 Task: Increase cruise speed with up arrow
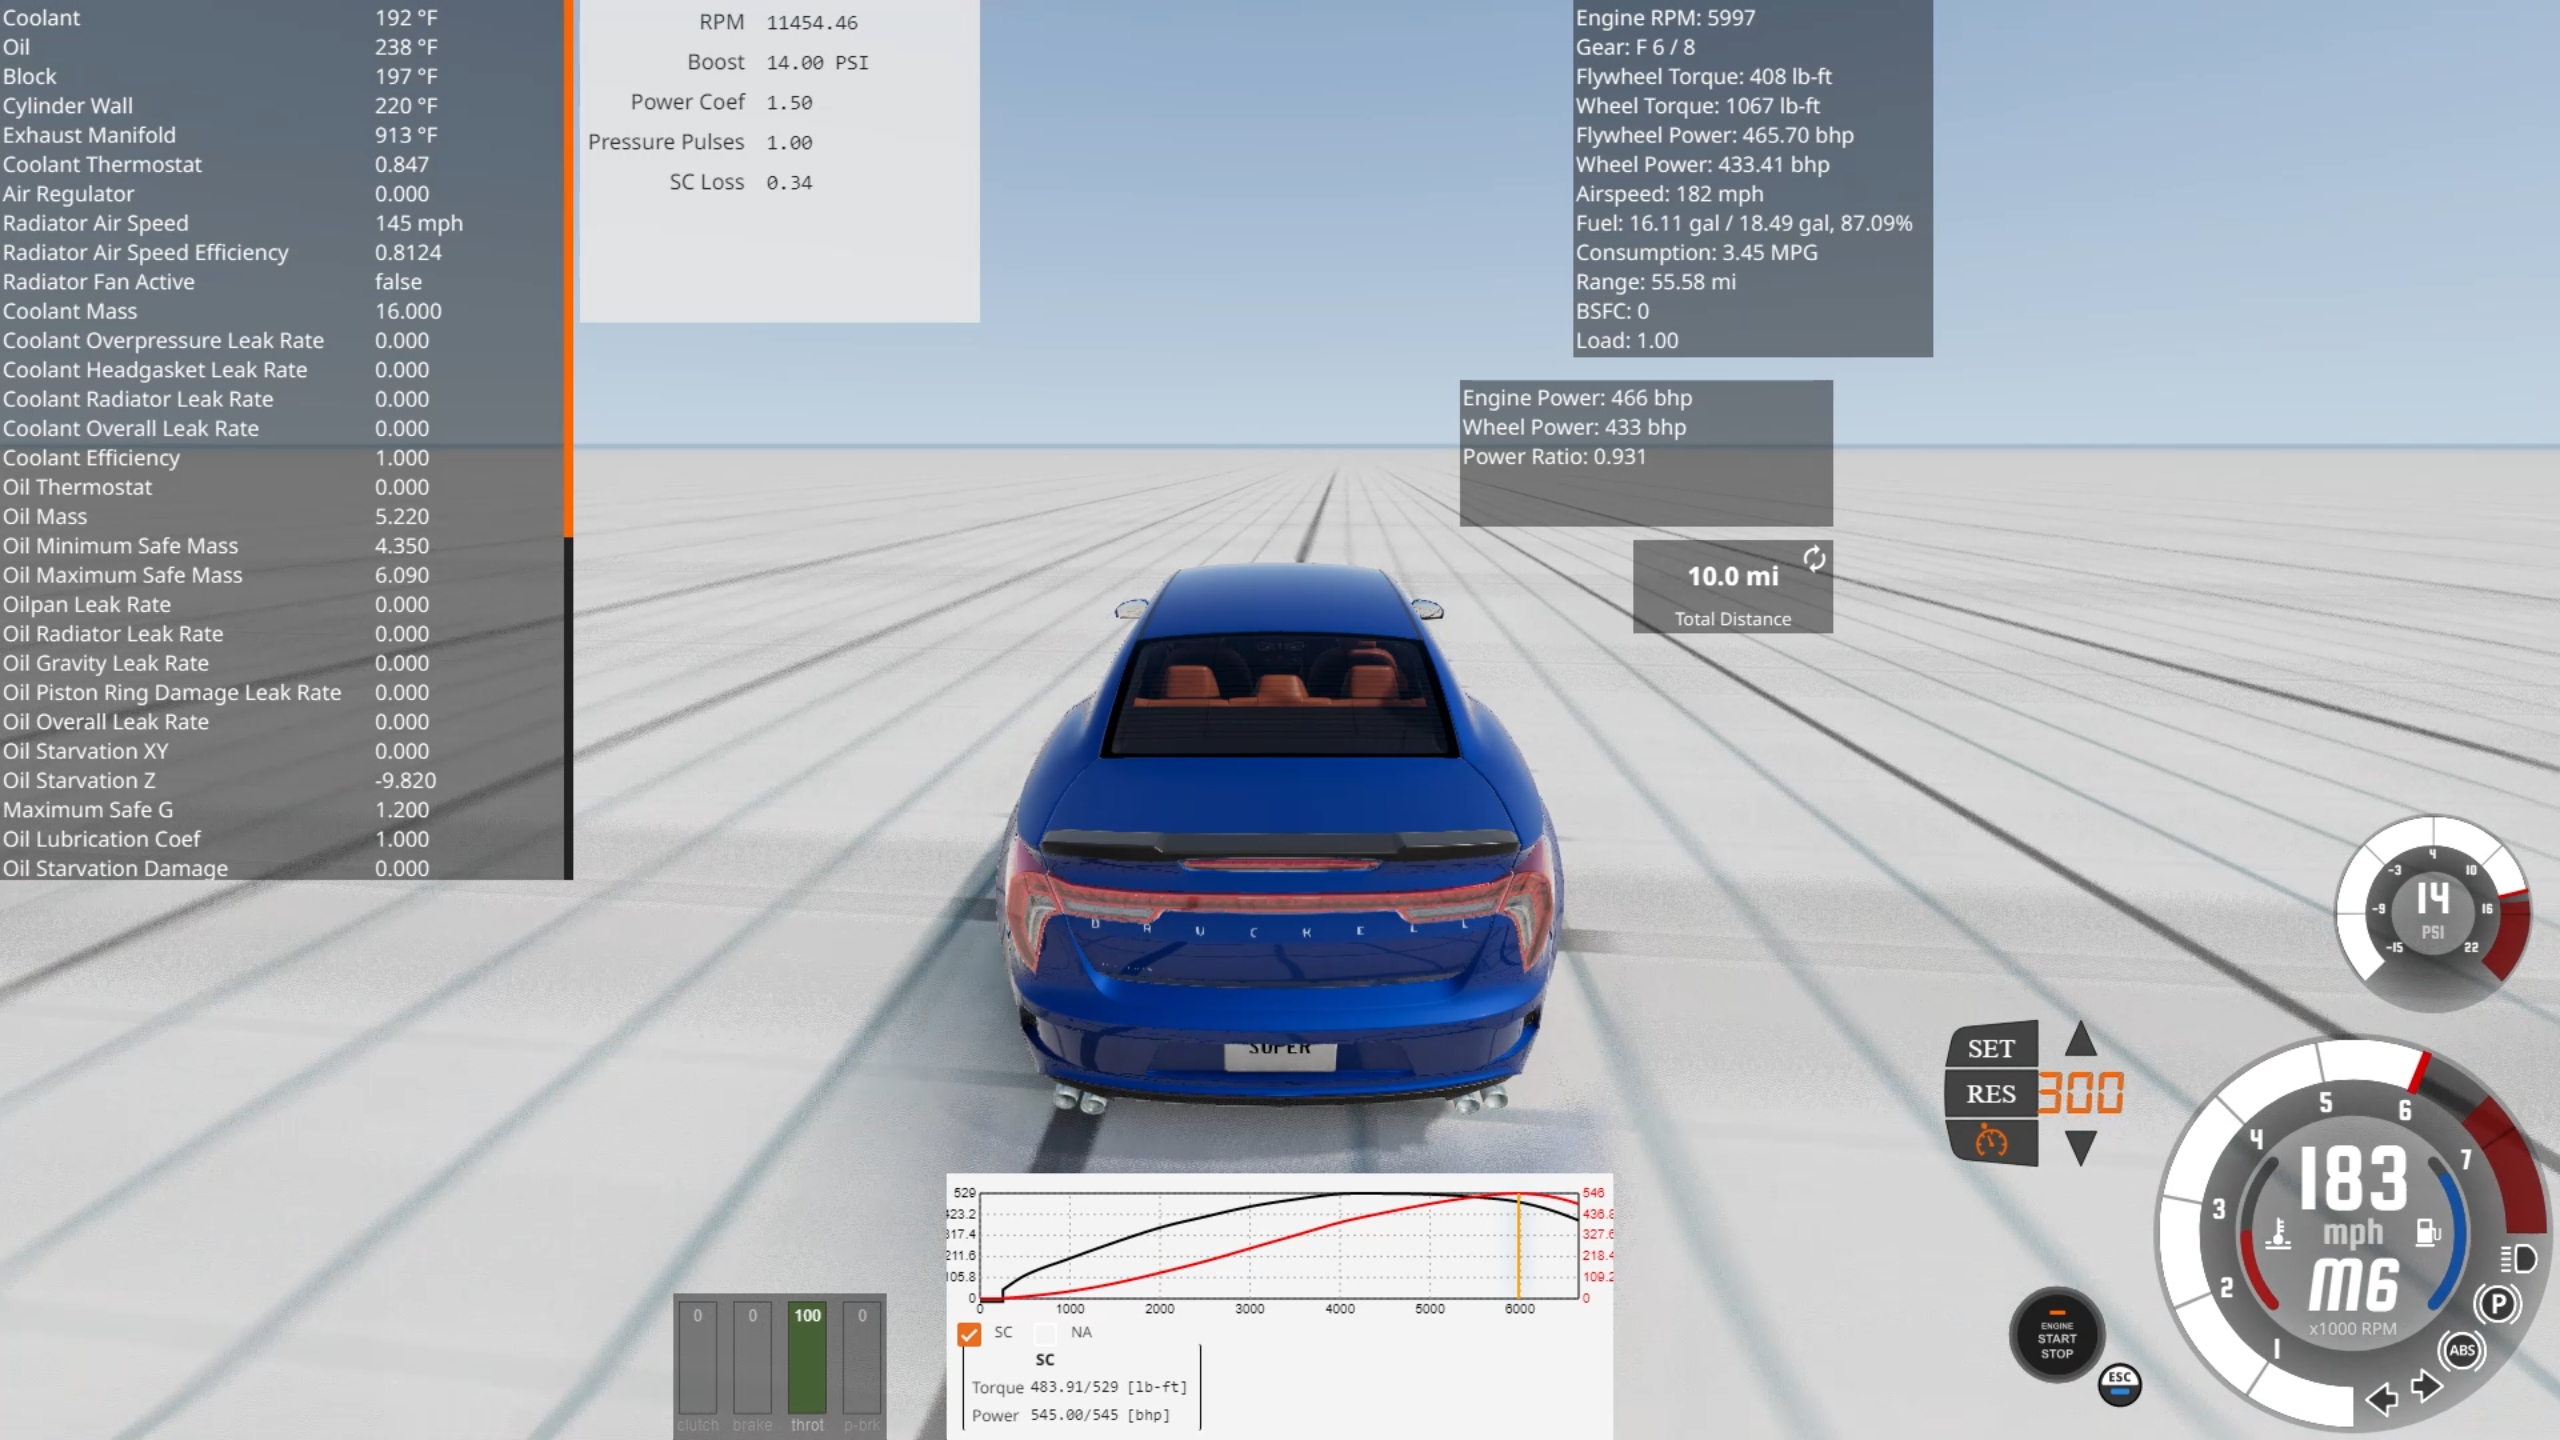point(2080,1041)
